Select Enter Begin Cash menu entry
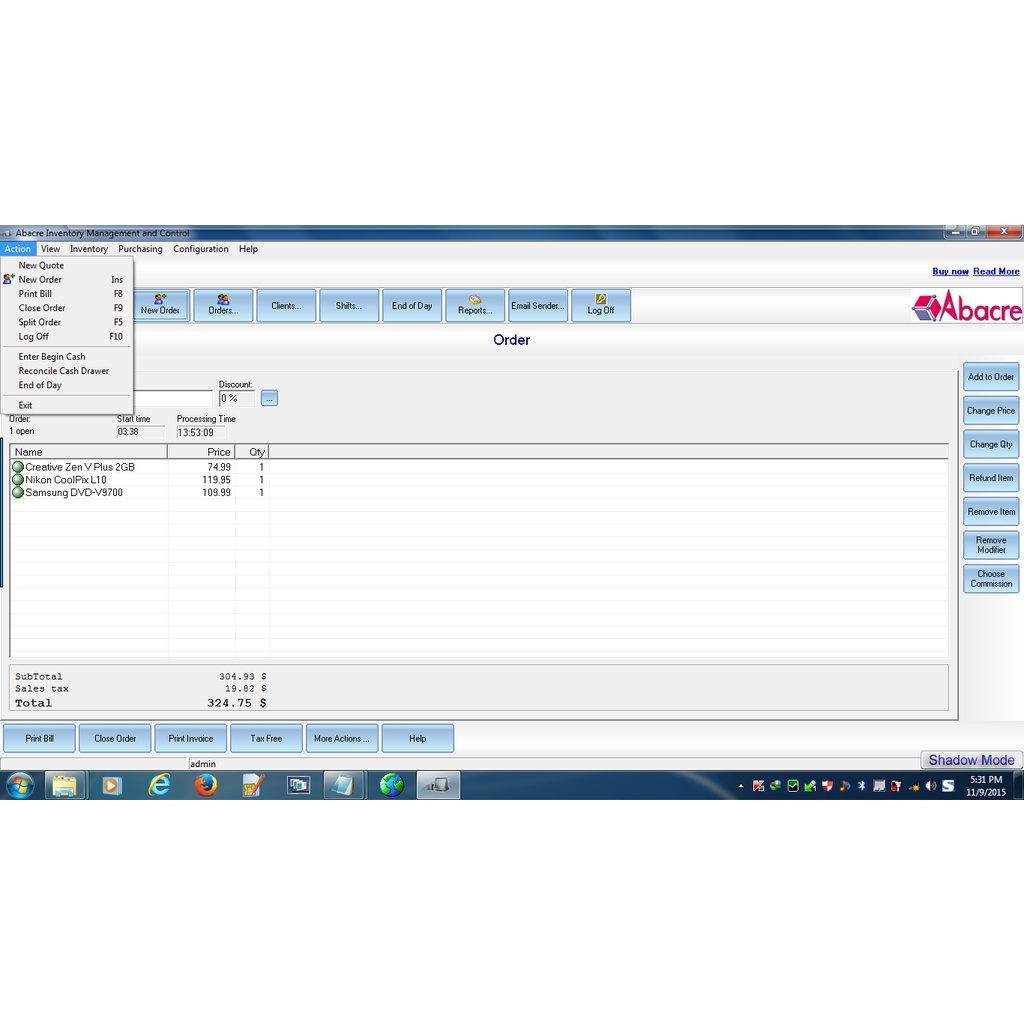The image size is (1024, 1024). pyautogui.click(x=67, y=357)
